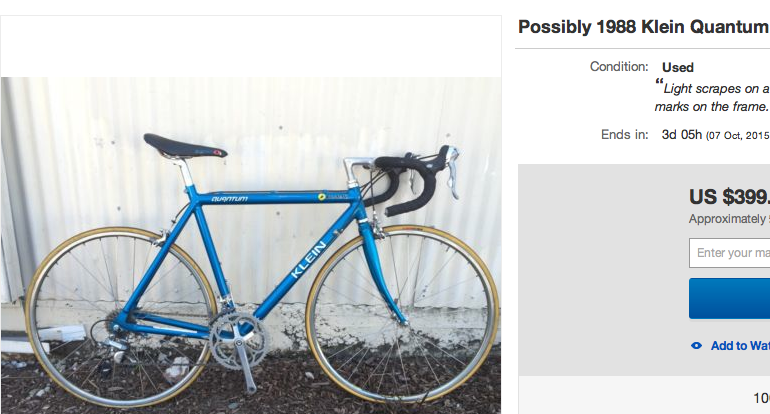The height and width of the screenshot is (414, 770).
Task: Click the 3d 05h time remaining text
Action: [682, 135]
